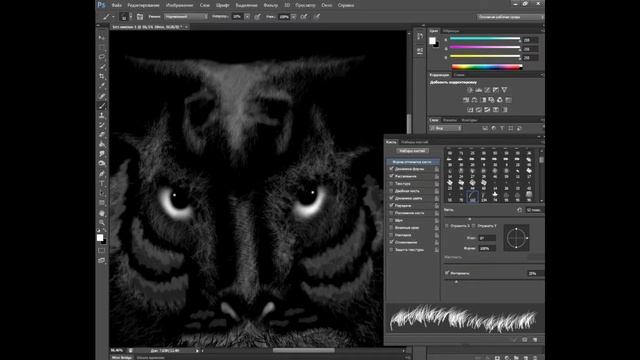The height and width of the screenshot is (360, 640).
Task: Select the Clone Stamp tool
Action: [102, 116]
